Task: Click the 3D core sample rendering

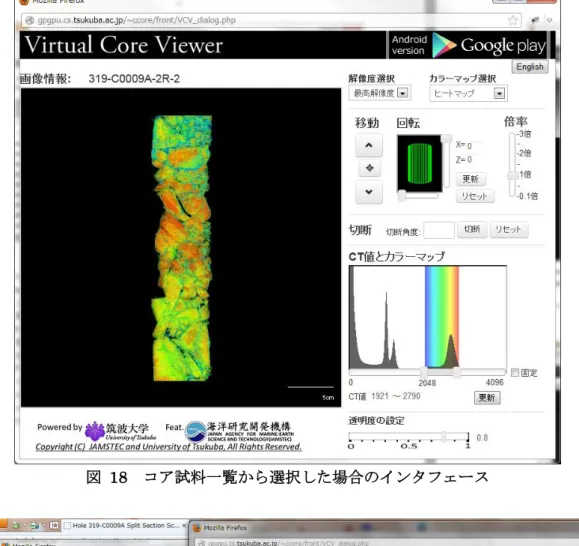Action: click(182, 248)
